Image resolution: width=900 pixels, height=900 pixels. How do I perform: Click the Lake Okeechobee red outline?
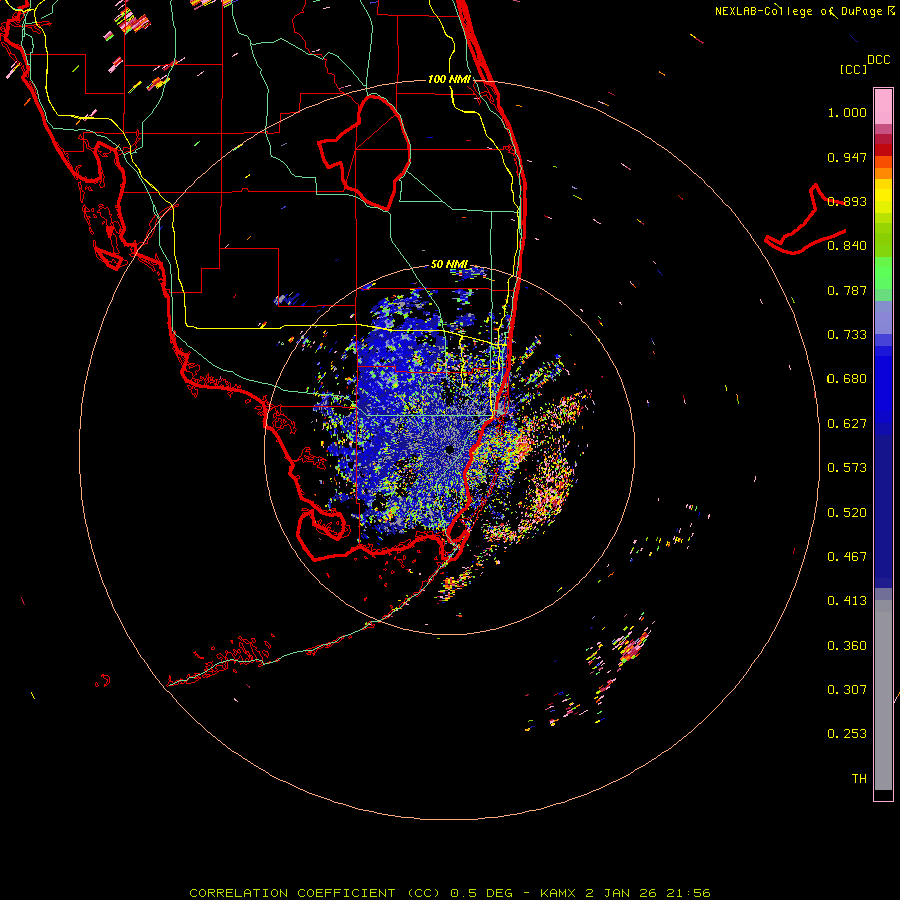[364, 153]
